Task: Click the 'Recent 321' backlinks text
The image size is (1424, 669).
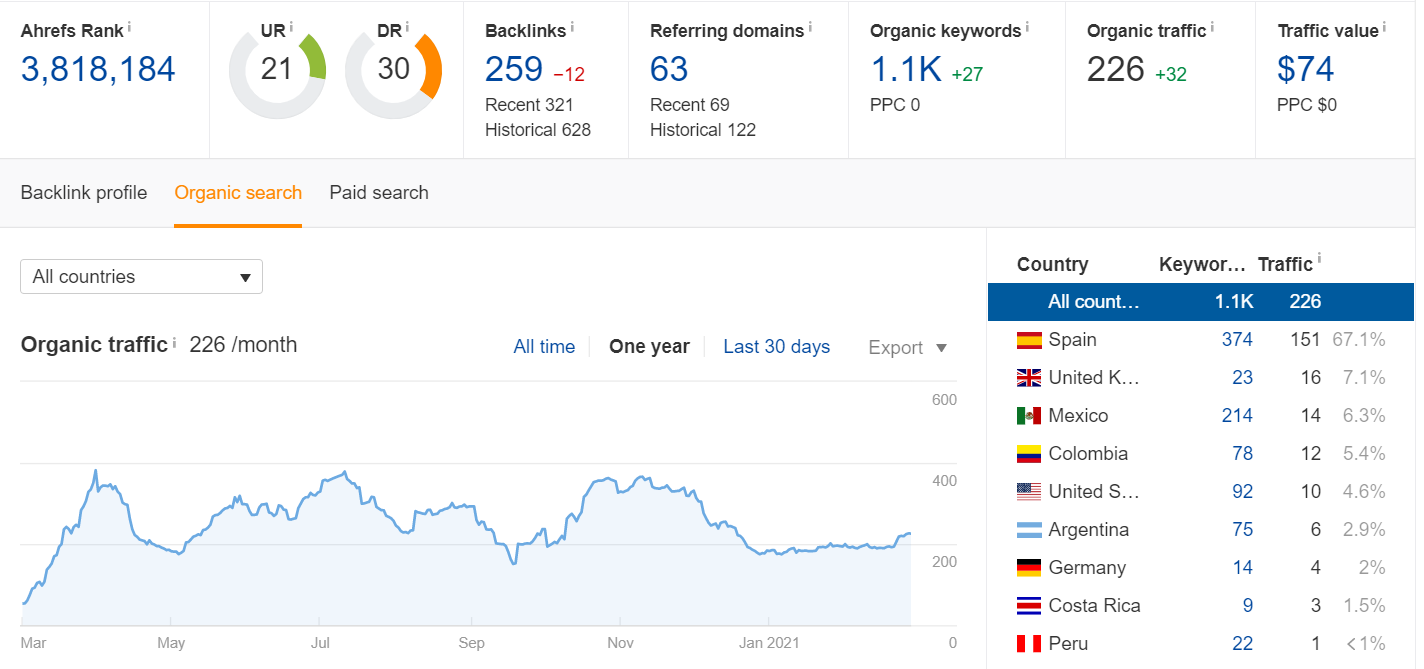Action: [x=529, y=105]
